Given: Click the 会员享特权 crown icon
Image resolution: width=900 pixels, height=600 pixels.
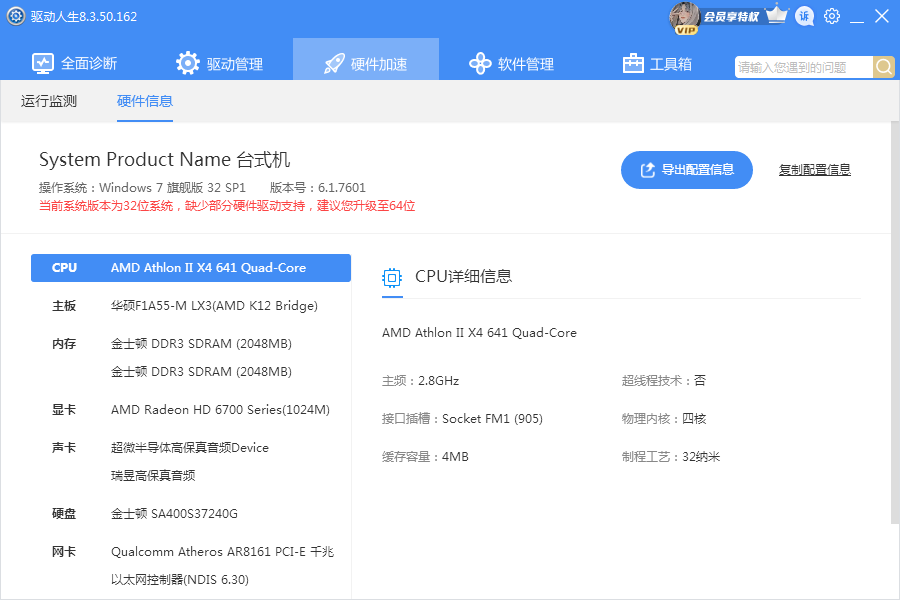Looking at the screenshot, I should (x=777, y=14).
